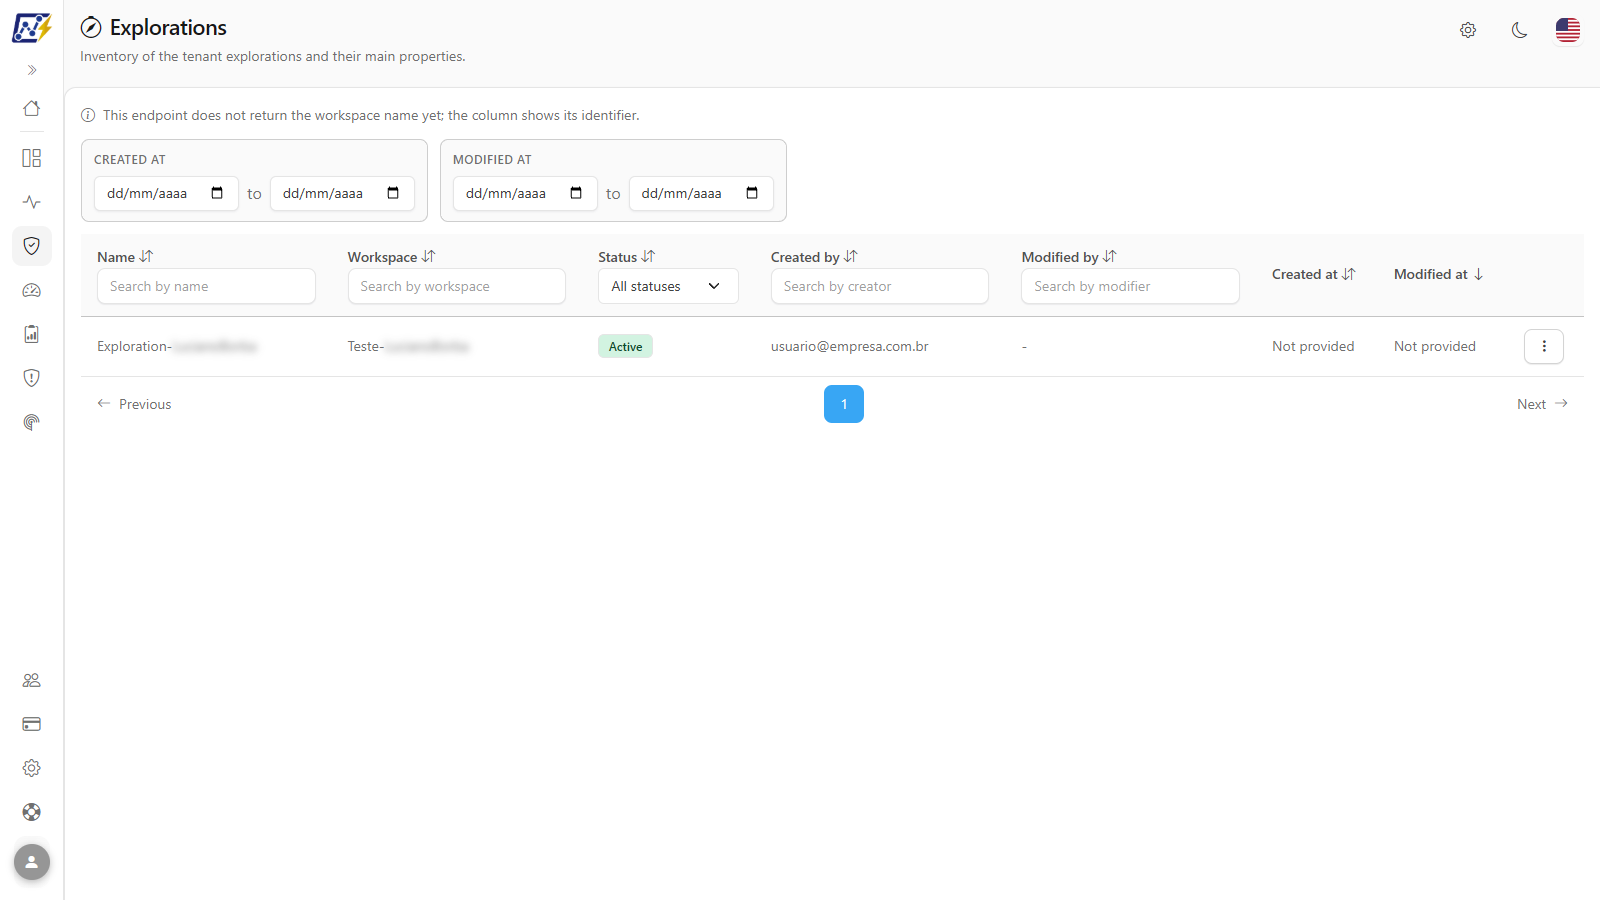The width and height of the screenshot is (1600, 900).
Task: Open the dashboard layout icon in the sidebar
Action: 32,158
